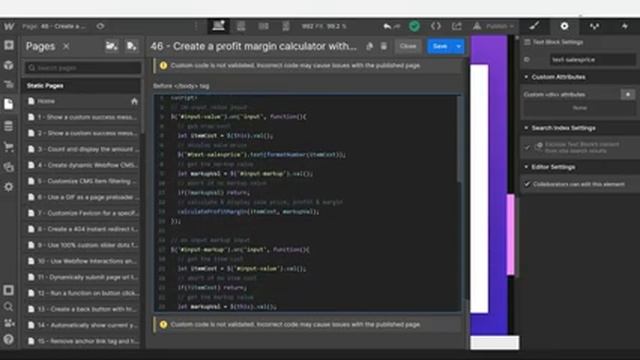Open page 9 - Use 100% custom slider
Screen dimensions: 640x360
pos(83,245)
